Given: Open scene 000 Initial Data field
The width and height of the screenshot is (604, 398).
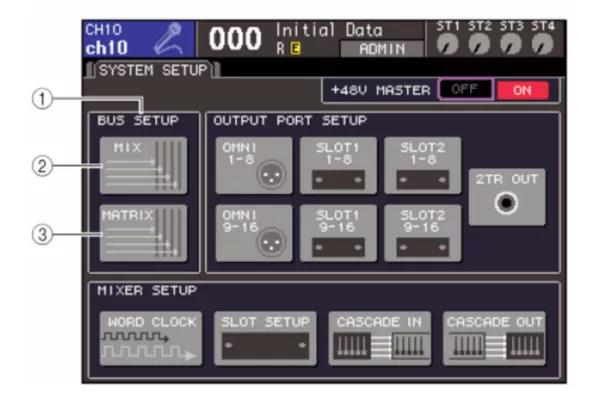Looking at the screenshot, I should click(310, 39).
